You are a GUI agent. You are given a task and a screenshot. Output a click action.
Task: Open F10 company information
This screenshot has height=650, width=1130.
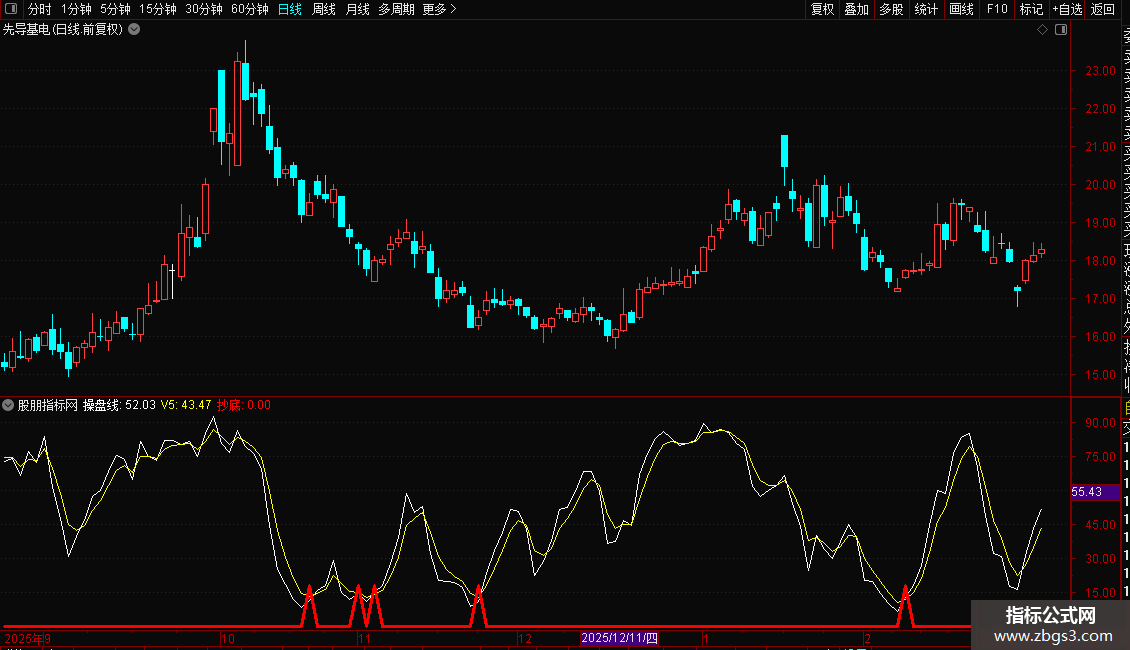pyautogui.click(x=997, y=9)
